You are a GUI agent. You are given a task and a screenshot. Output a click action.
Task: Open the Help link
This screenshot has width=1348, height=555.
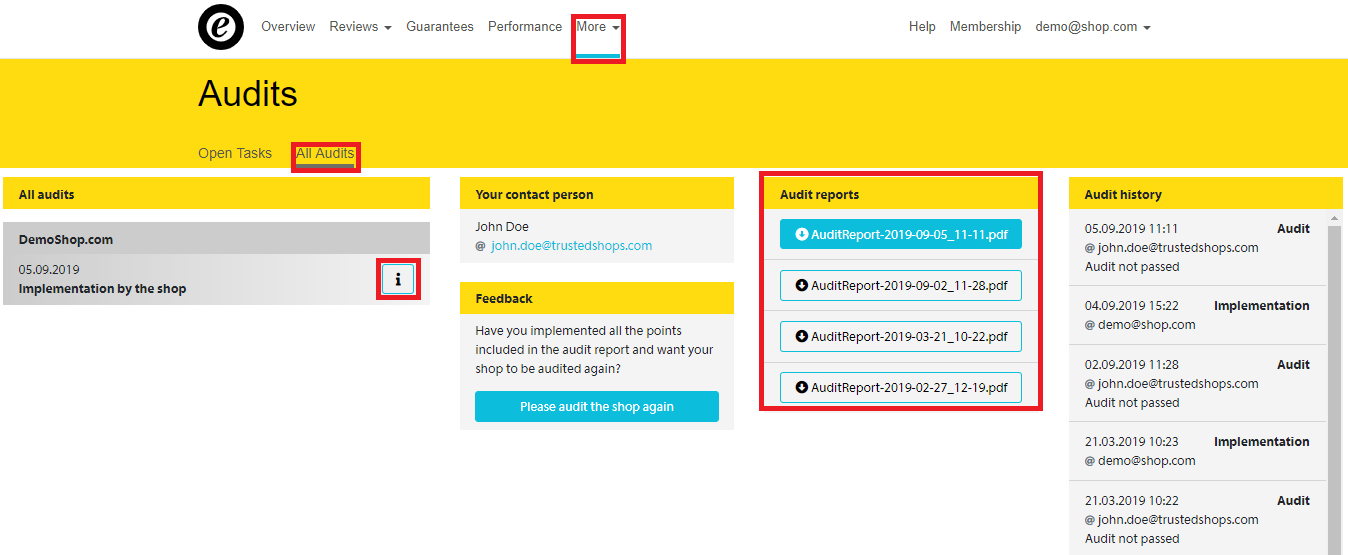[922, 27]
